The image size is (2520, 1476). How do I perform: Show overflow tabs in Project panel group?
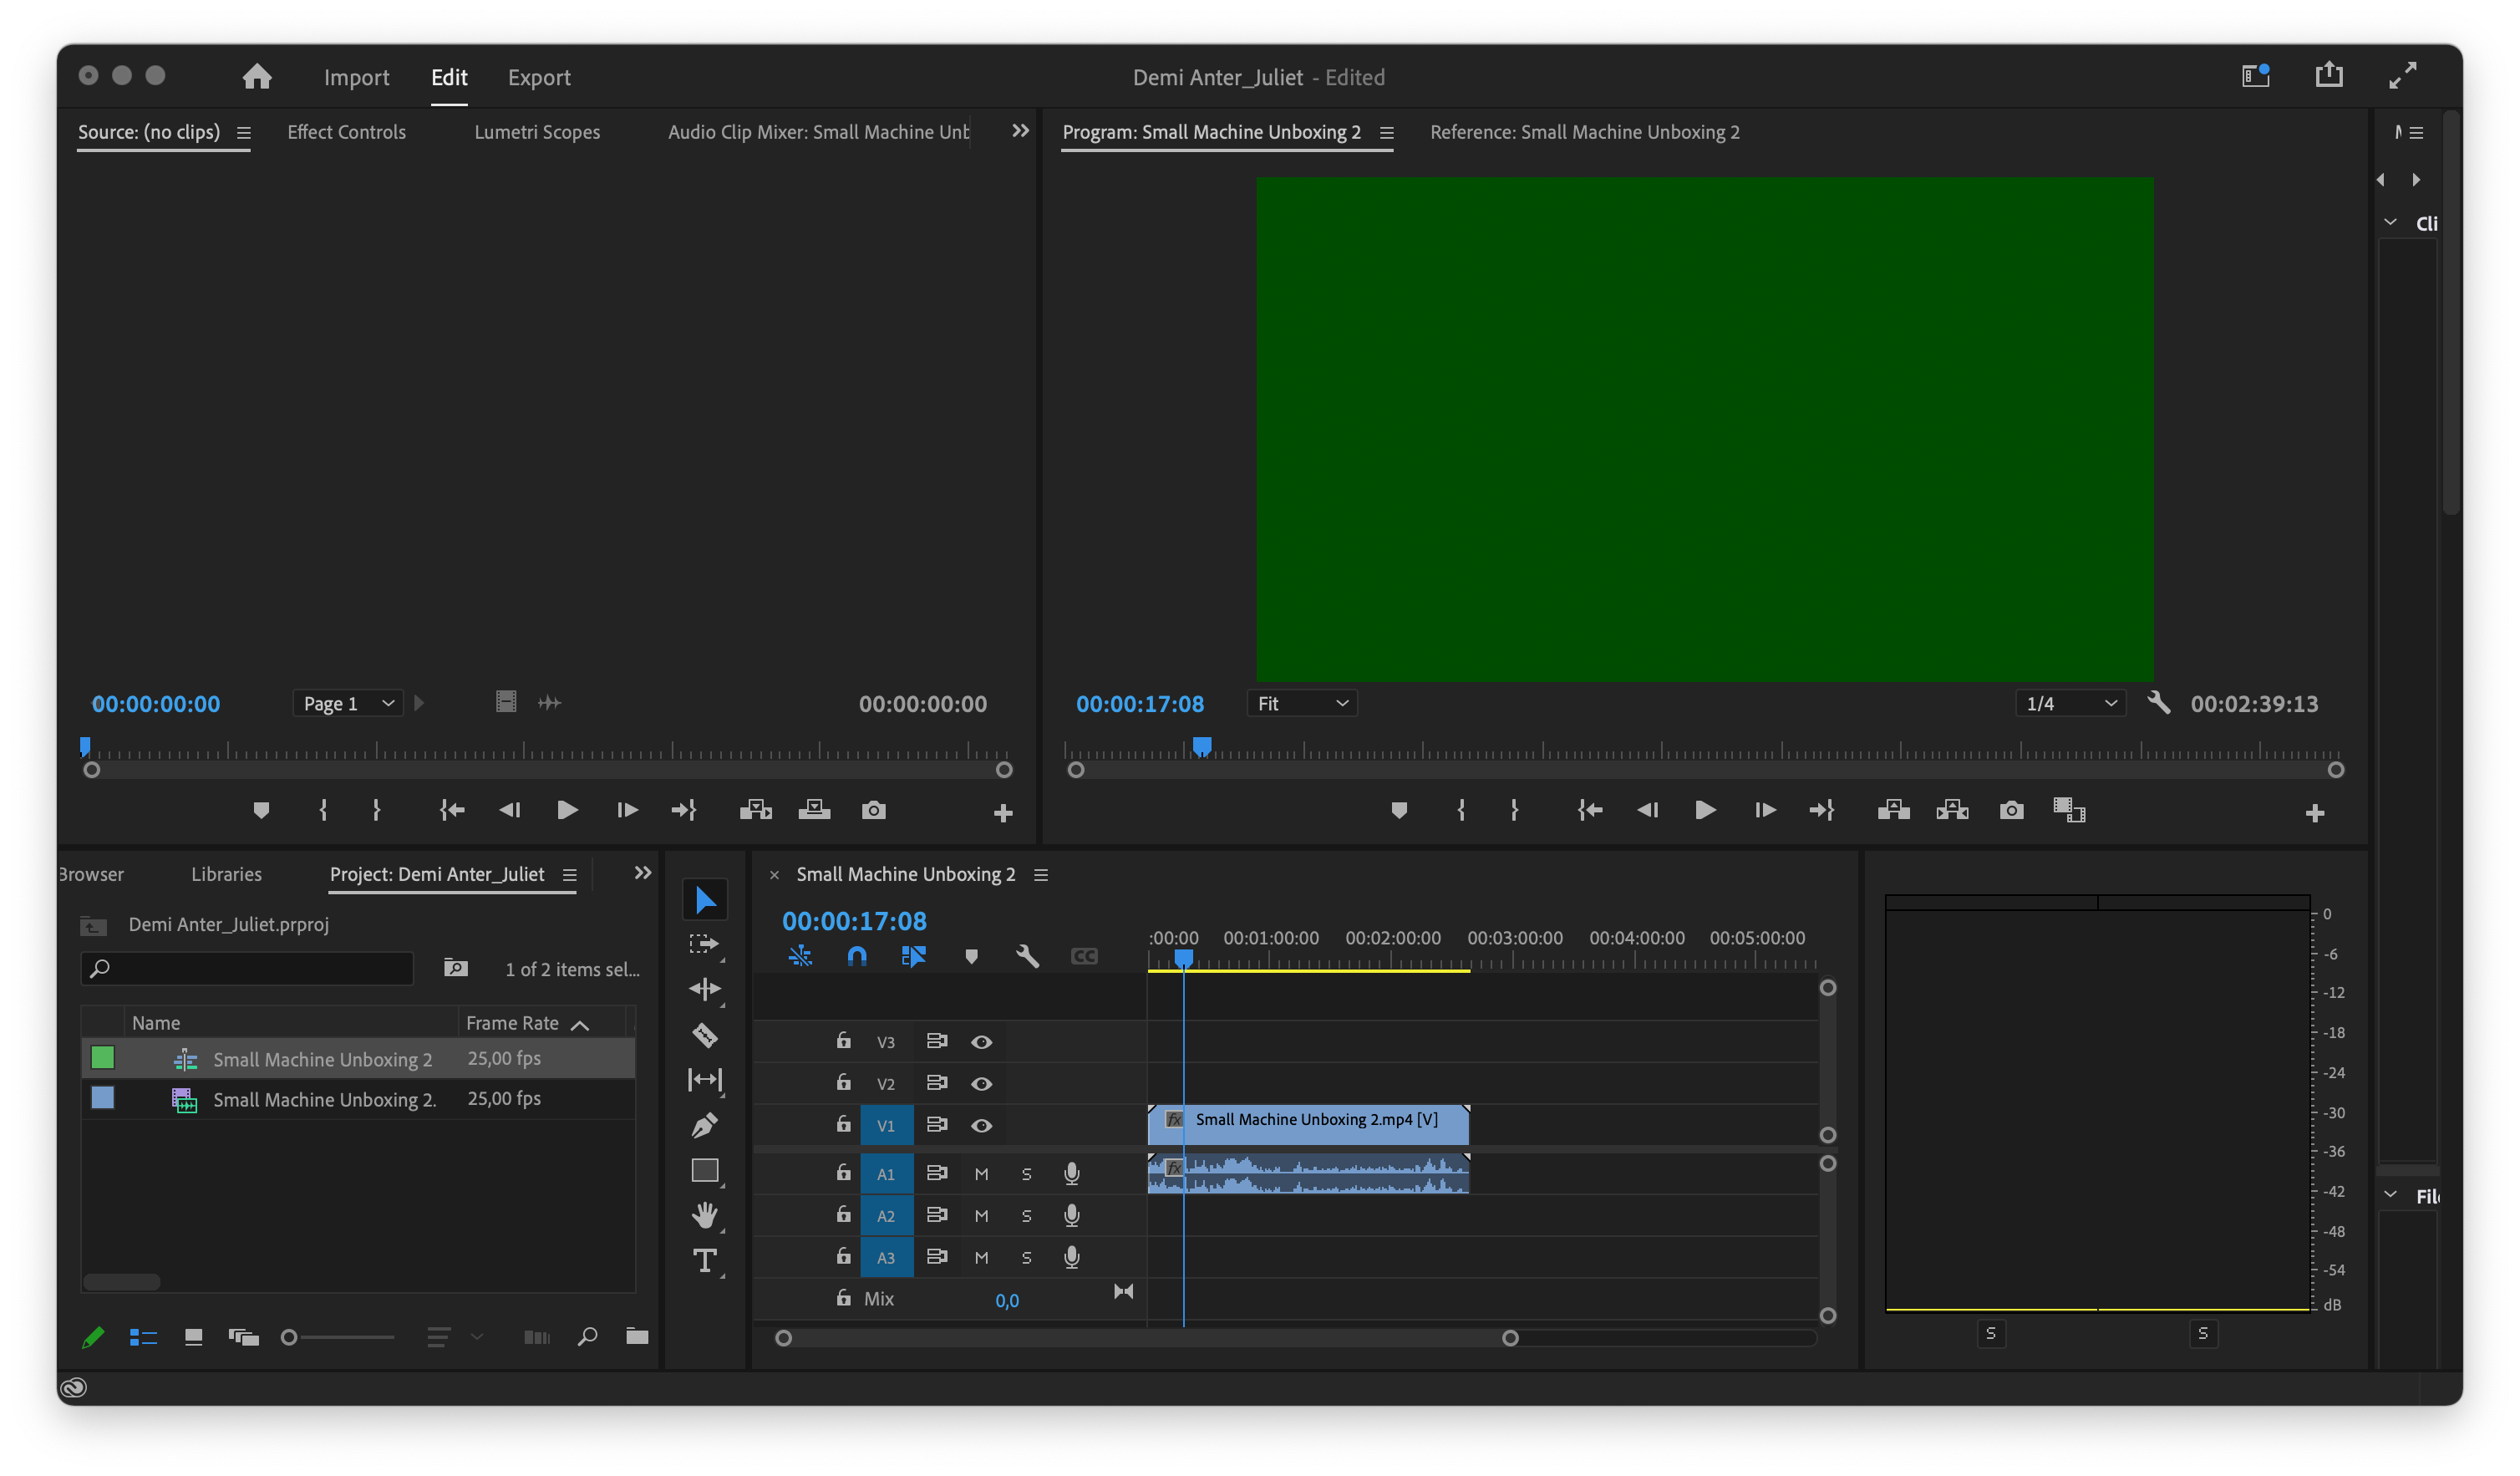[643, 873]
